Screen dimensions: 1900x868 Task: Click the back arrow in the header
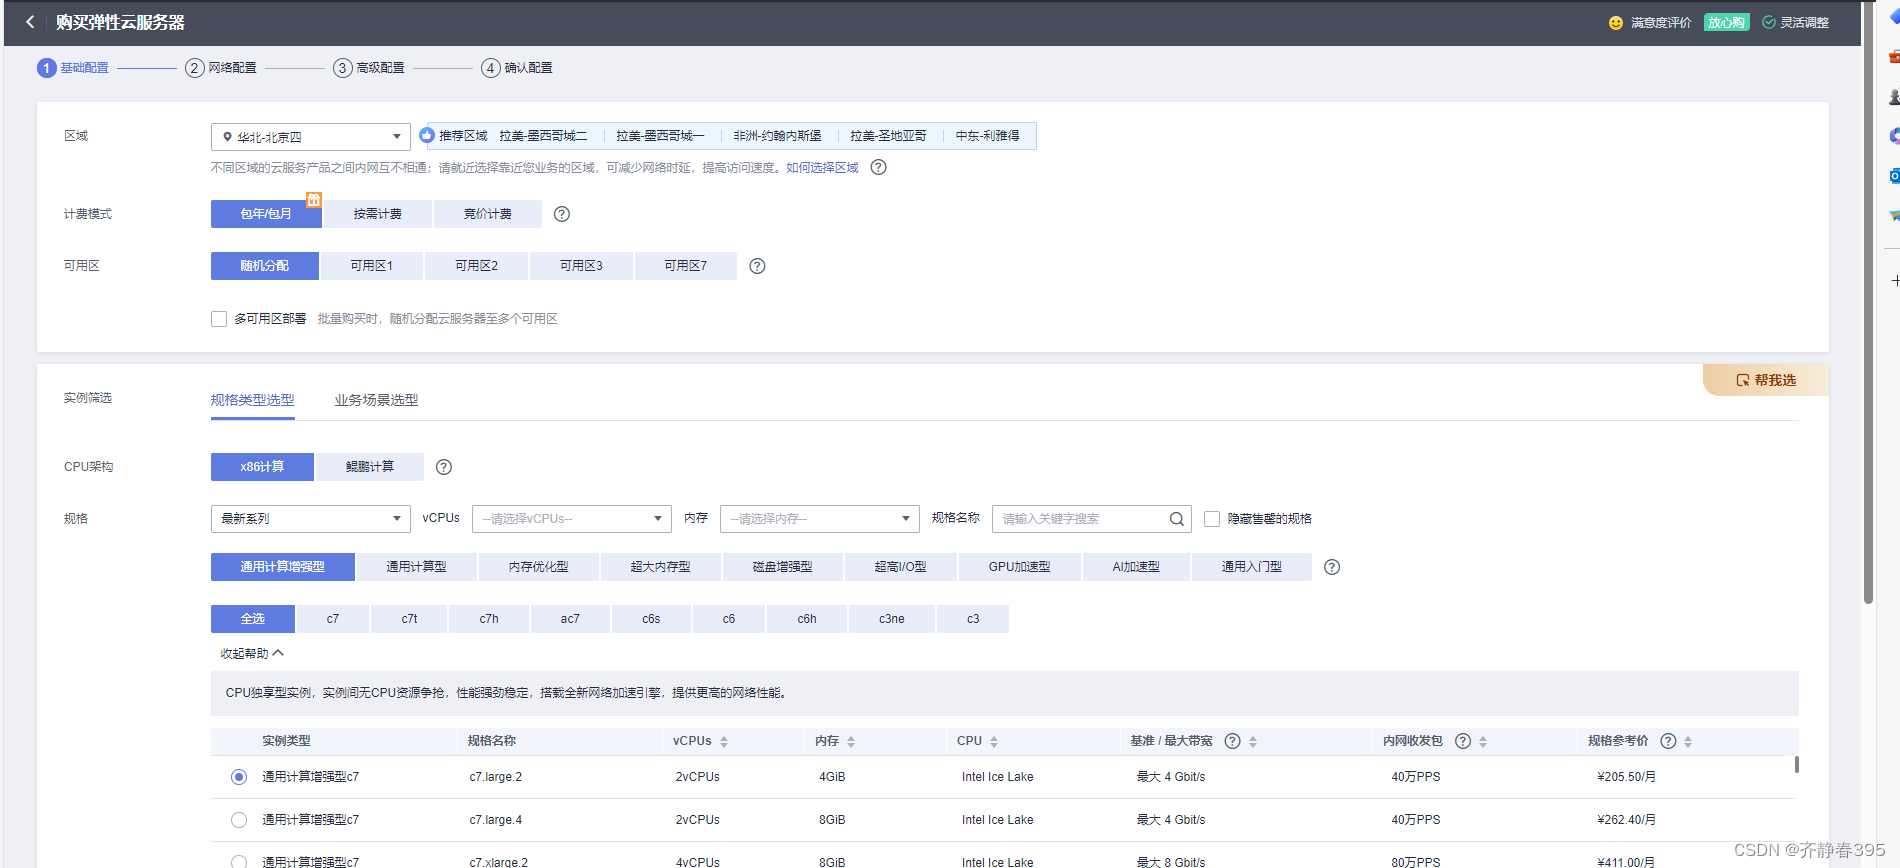30,22
